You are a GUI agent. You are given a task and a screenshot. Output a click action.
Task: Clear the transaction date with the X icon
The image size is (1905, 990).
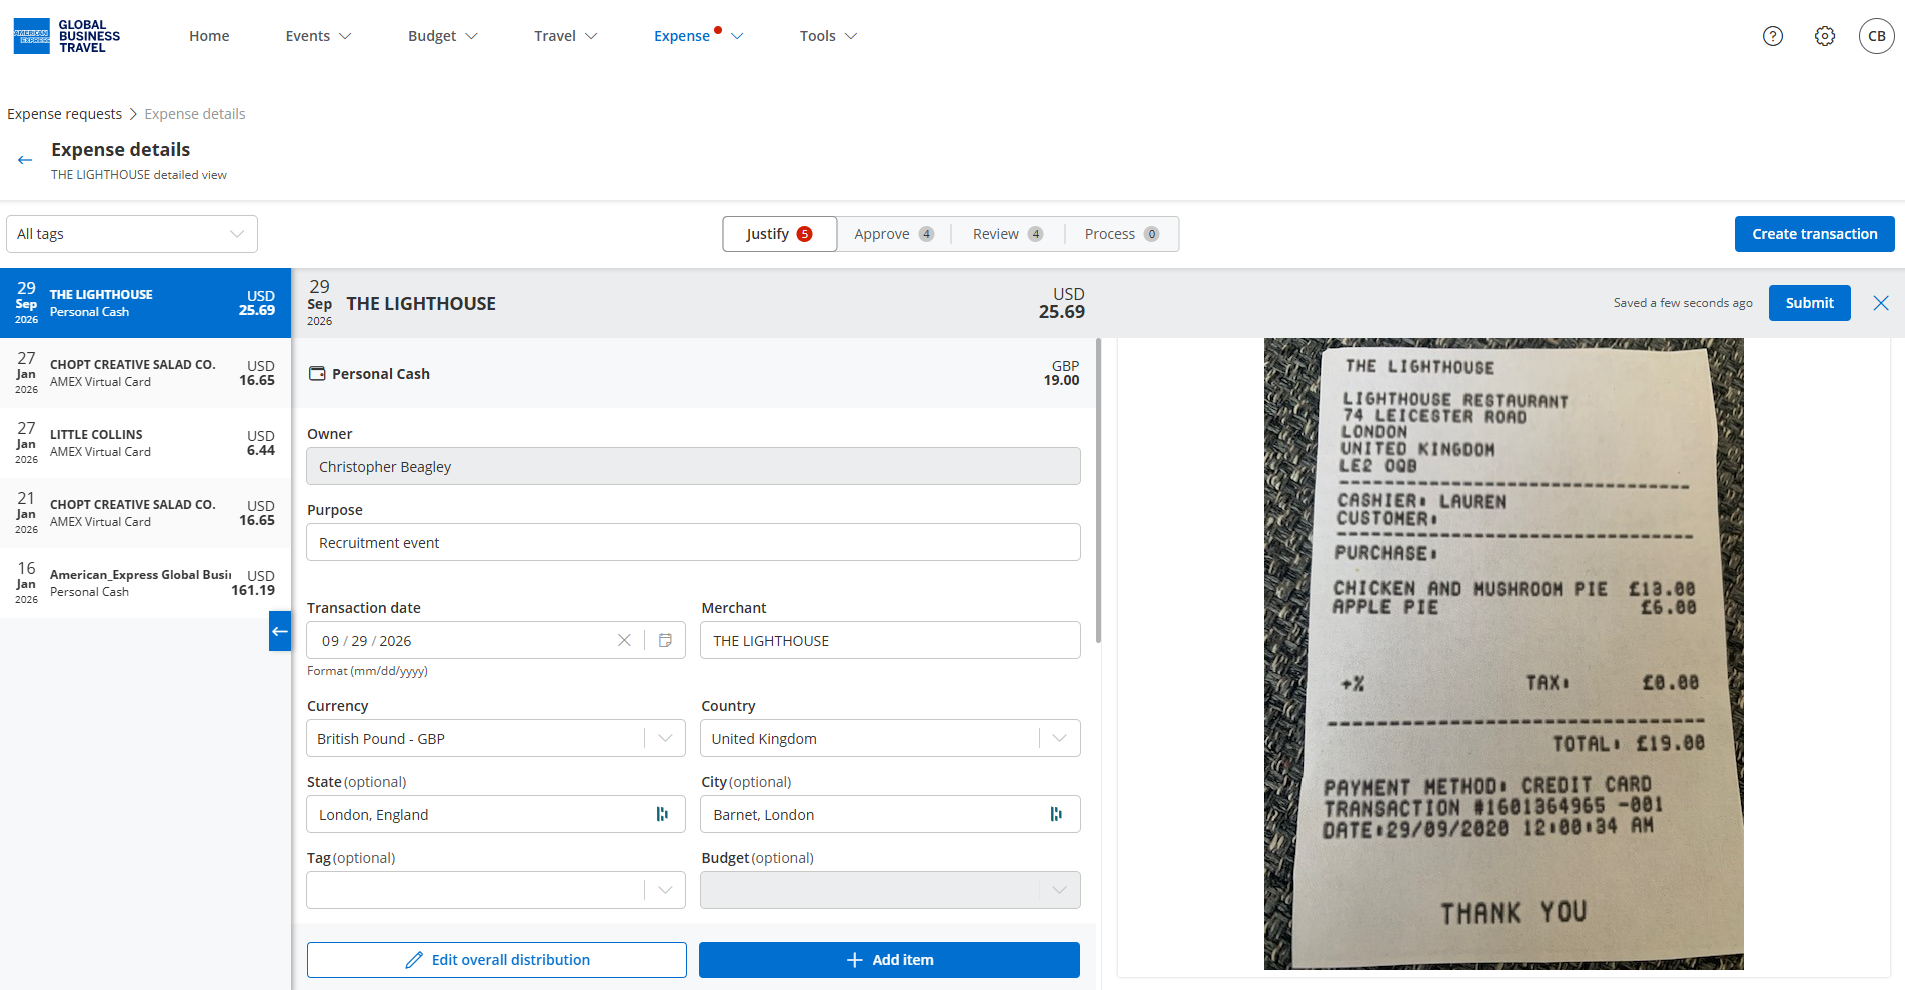(x=624, y=640)
